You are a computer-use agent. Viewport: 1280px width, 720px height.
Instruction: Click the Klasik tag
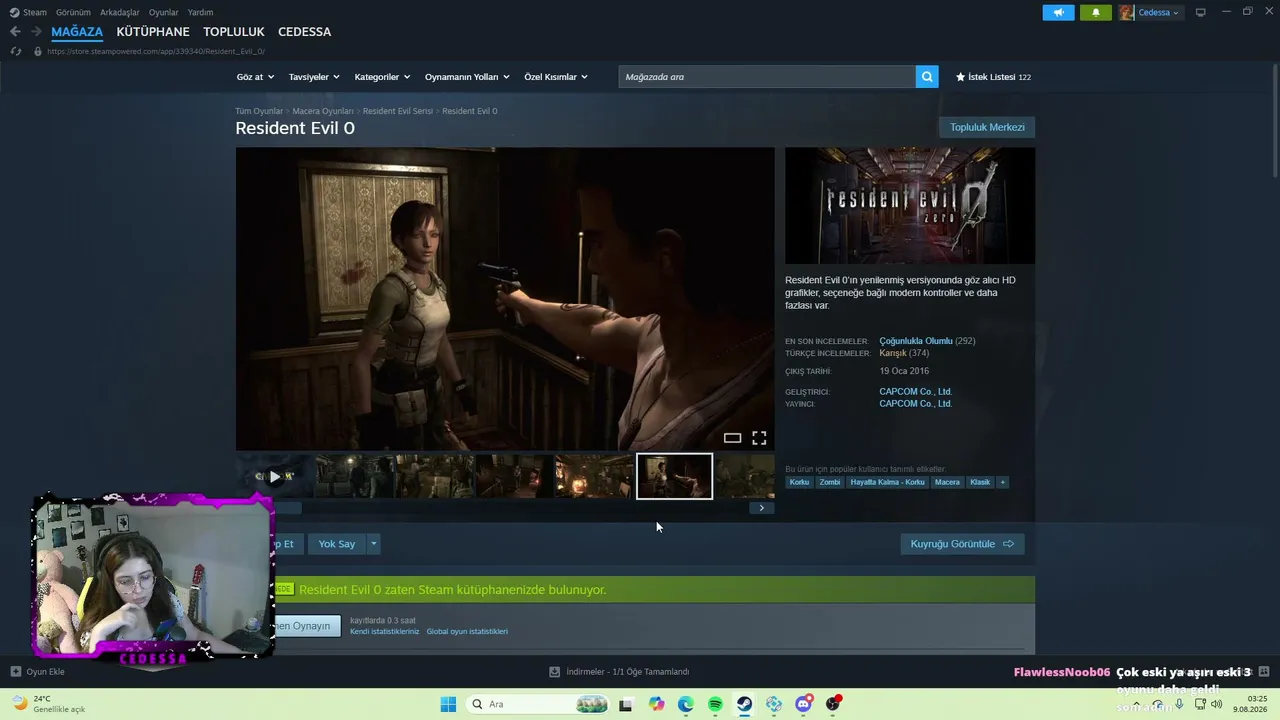click(980, 482)
